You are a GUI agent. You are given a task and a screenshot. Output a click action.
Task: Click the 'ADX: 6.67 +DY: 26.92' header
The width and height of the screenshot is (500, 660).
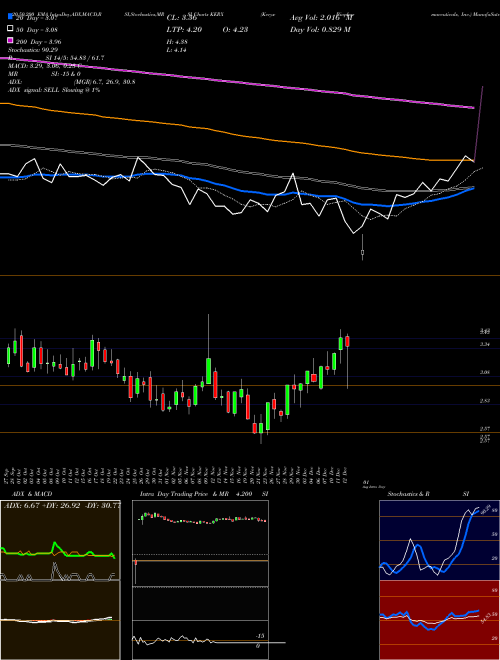[62, 505]
